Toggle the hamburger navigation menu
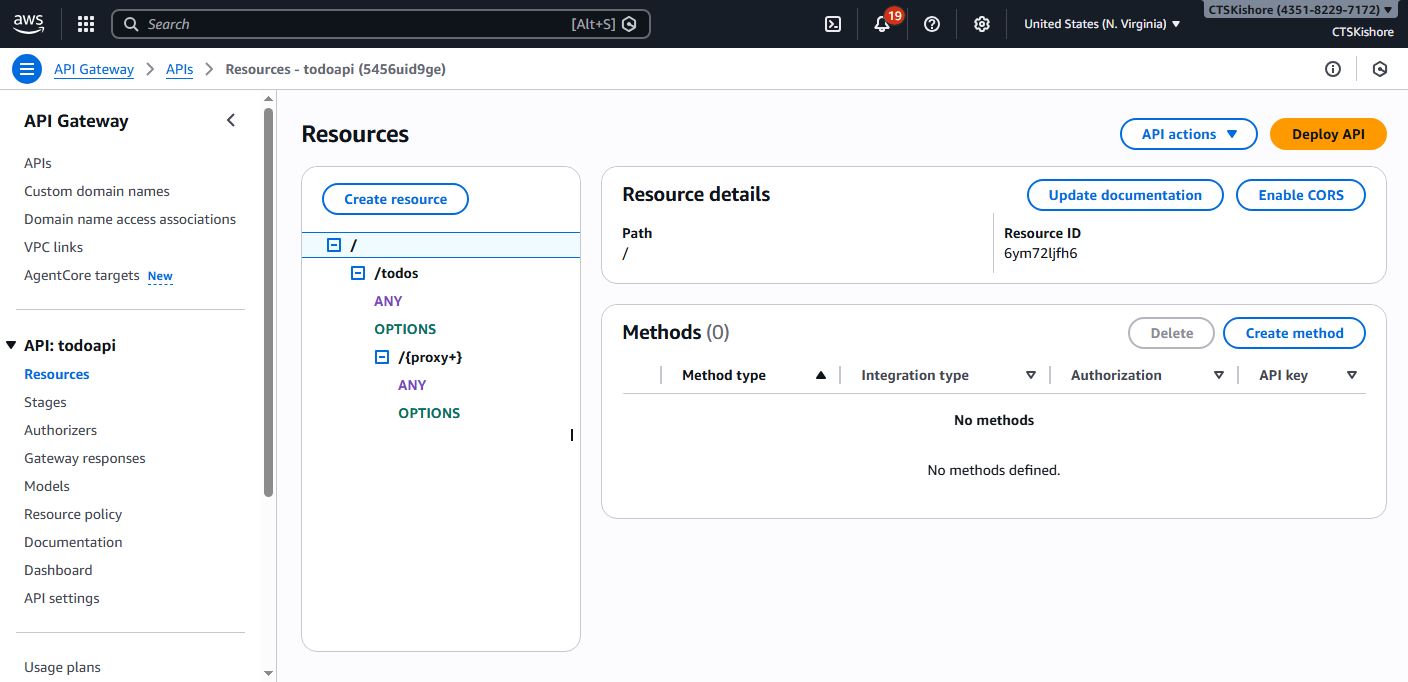Screen dimensions: 1408x682 (26, 69)
